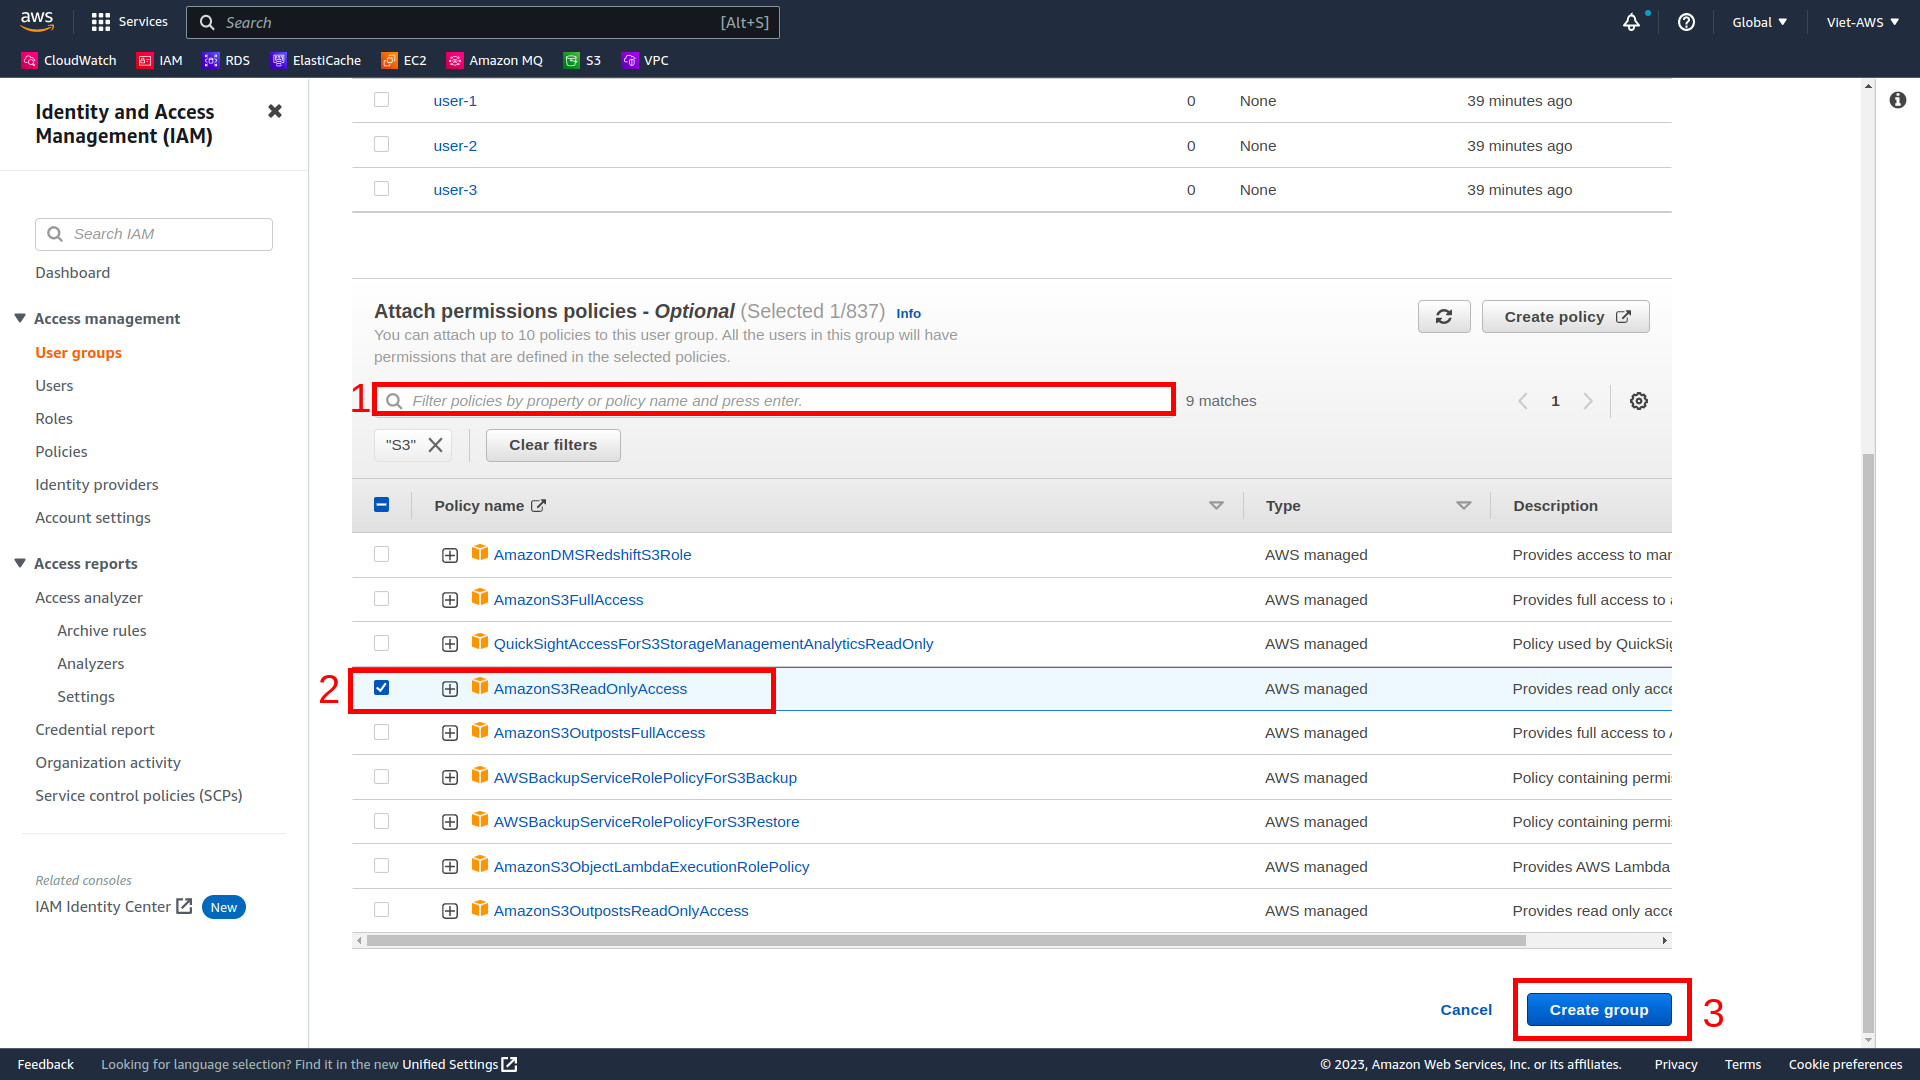Click the settings gear icon for policies table
The width and height of the screenshot is (1920, 1080).
[x=1639, y=401]
